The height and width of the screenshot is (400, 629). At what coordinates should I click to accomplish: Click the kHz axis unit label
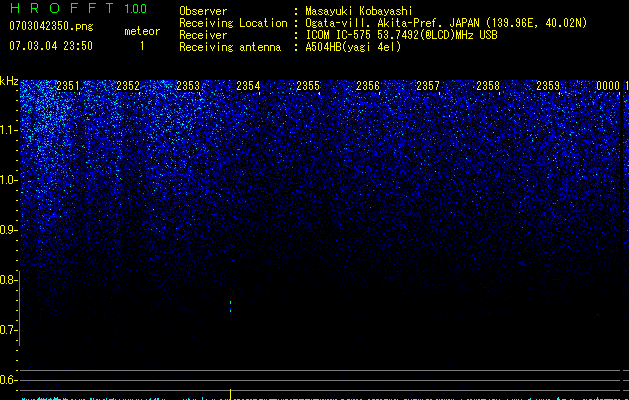(x=9, y=81)
